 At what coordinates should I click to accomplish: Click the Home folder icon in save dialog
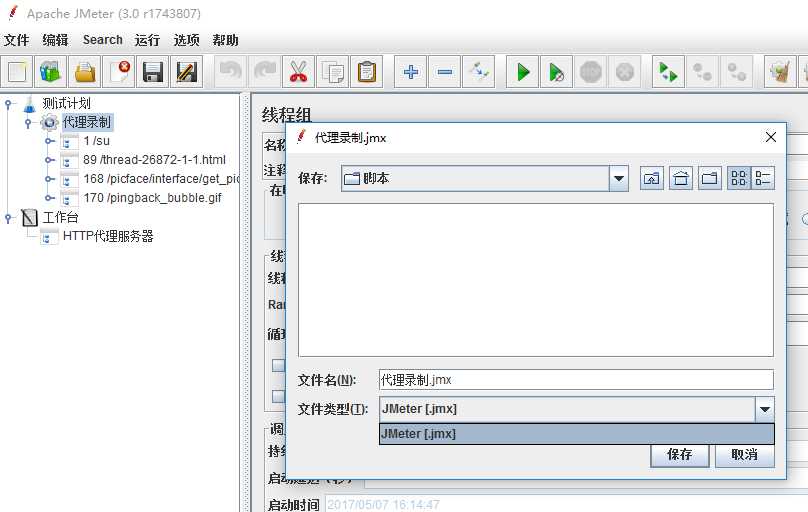tap(681, 178)
